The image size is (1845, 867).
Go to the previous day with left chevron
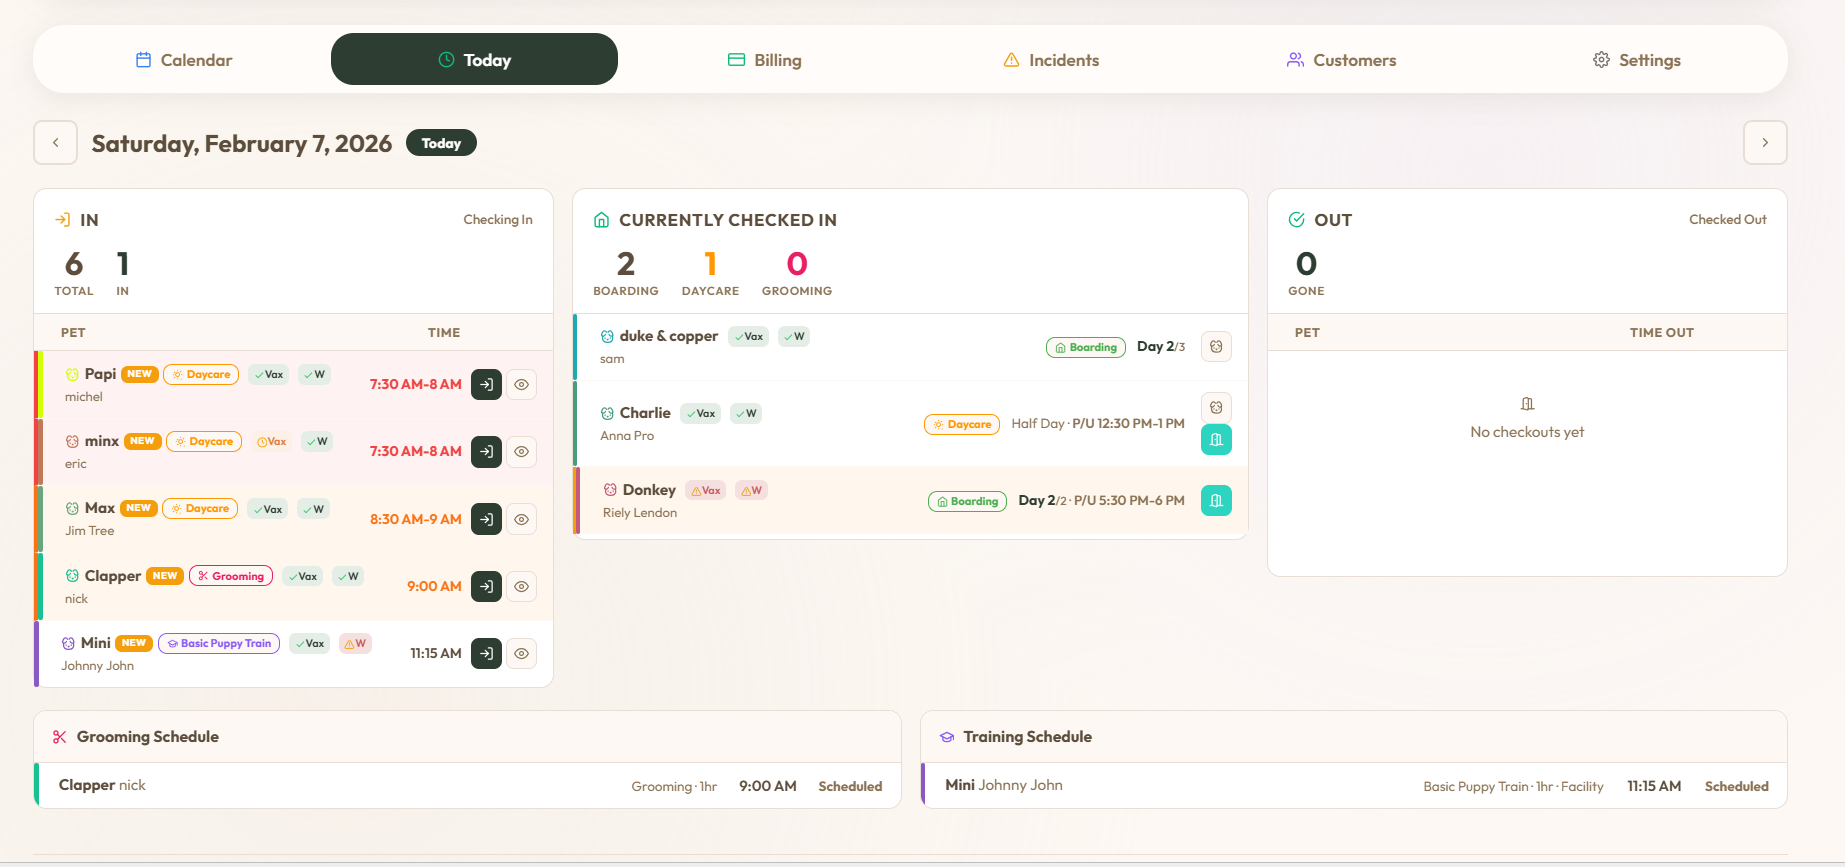[x=56, y=143]
